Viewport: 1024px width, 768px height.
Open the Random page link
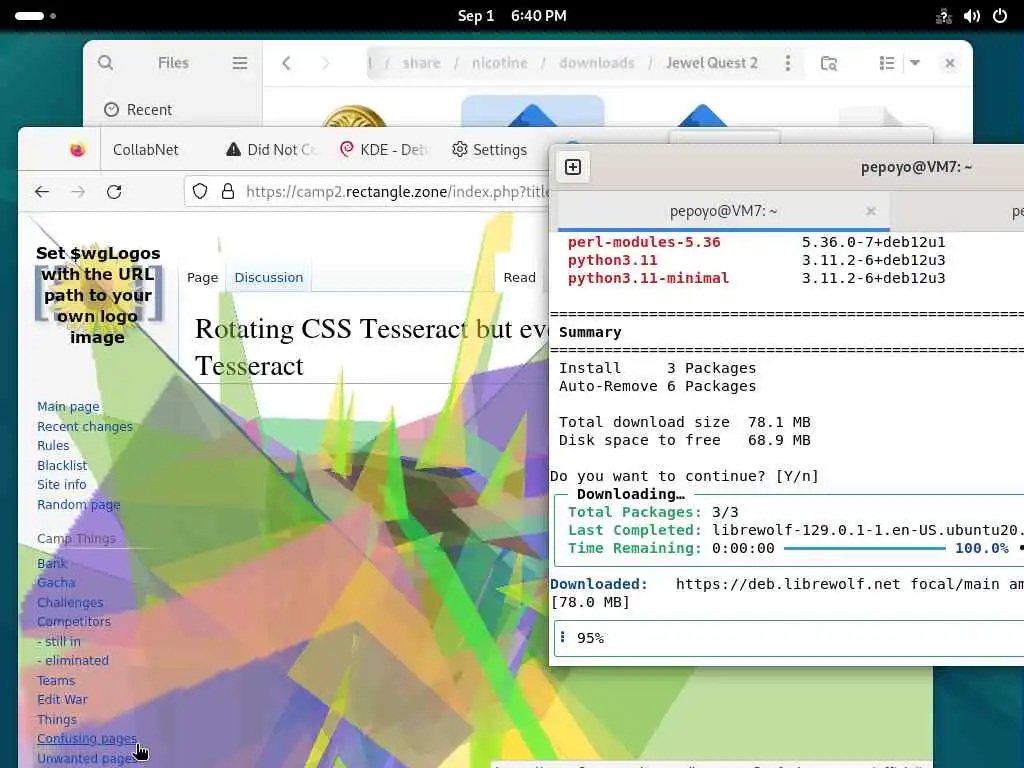(78, 504)
